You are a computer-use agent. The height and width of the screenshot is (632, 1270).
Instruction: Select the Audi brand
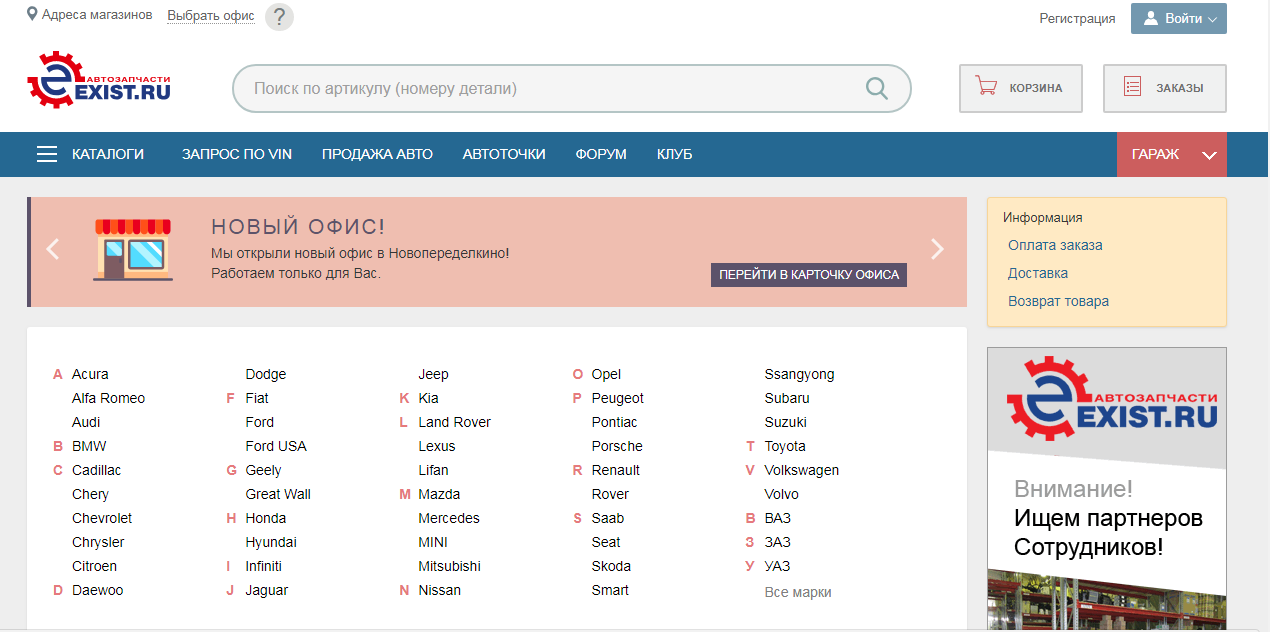click(x=86, y=422)
